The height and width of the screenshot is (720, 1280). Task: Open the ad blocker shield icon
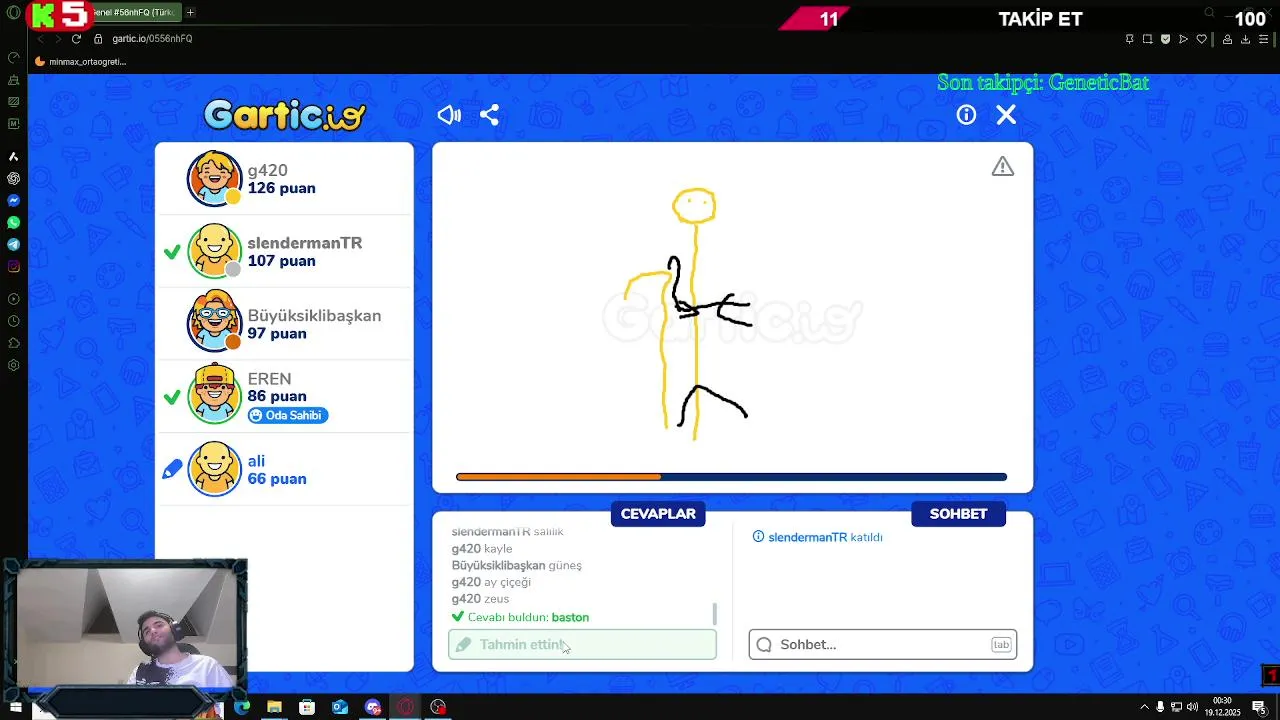[x=1165, y=39]
